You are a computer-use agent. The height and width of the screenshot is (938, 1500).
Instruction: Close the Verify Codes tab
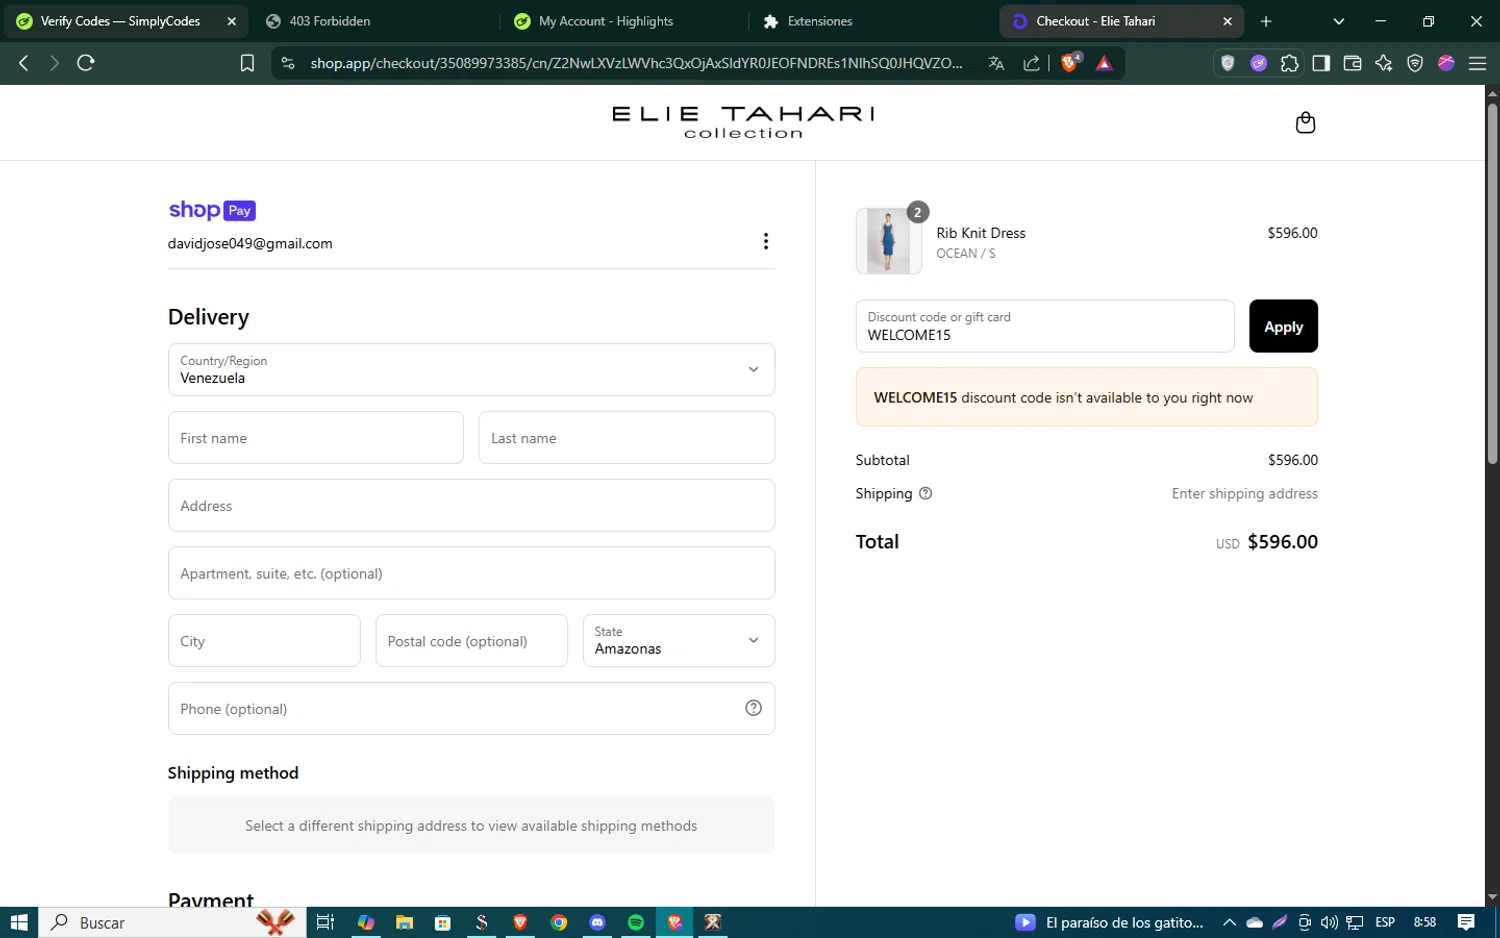[231, 21]
